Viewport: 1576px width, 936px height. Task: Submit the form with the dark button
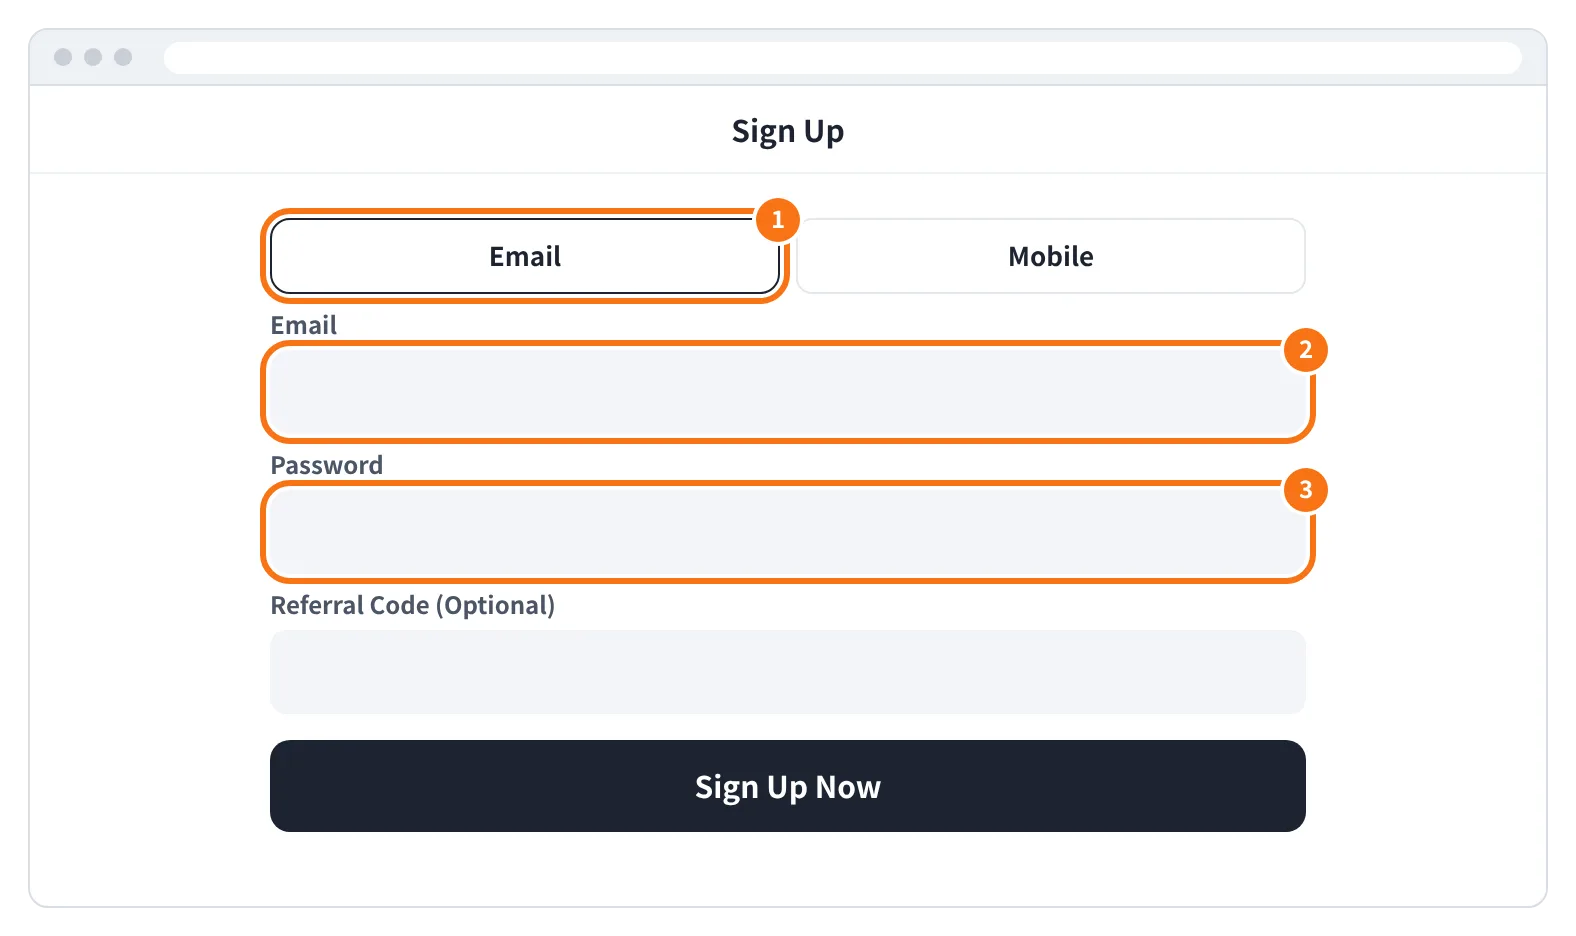[x=788, y=786]
